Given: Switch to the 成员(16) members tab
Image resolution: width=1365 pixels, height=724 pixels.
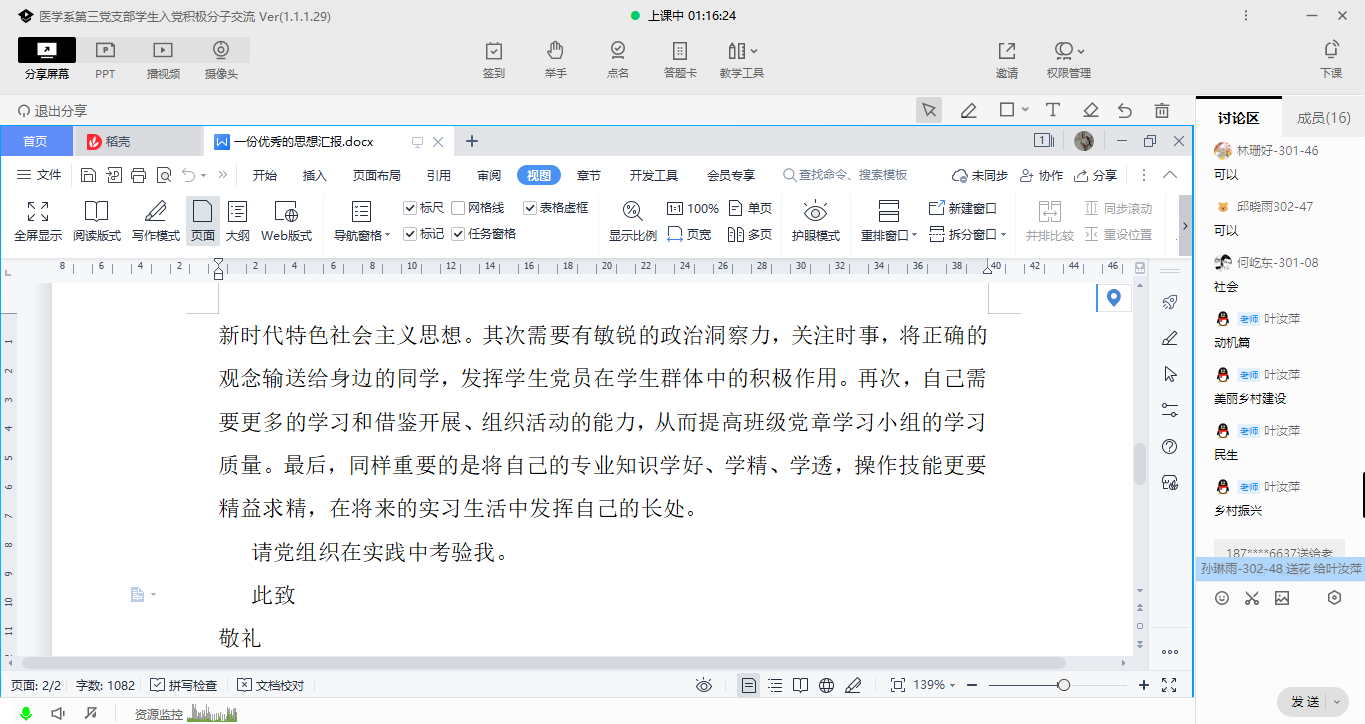Looking at the screenshot, I should pos(1323,118).
